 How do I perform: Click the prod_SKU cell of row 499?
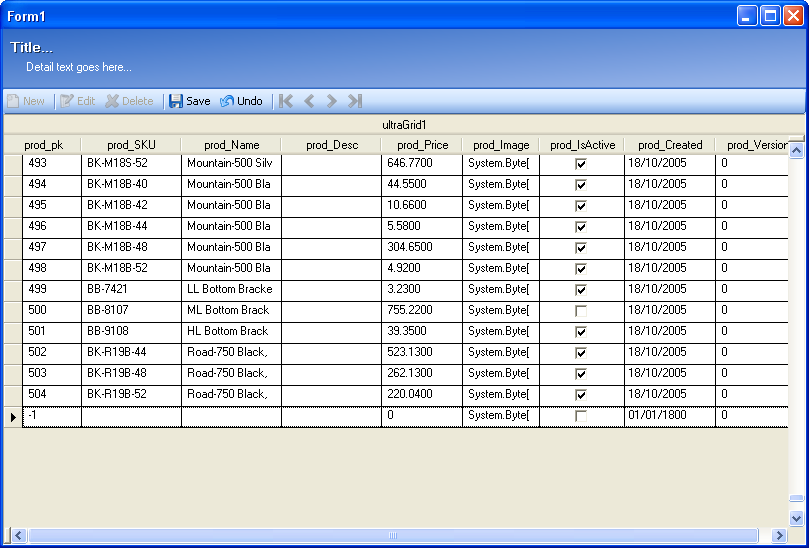coord(131,289)
